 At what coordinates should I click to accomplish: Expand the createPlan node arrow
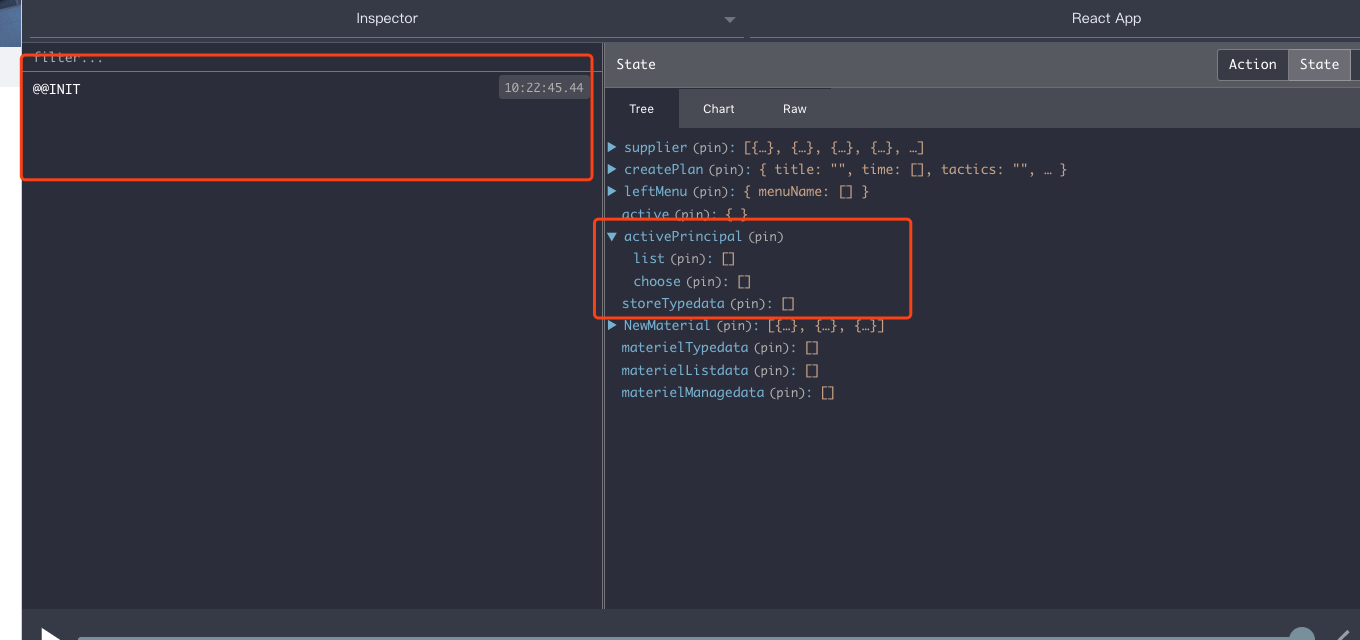click(x=612, y=169)
